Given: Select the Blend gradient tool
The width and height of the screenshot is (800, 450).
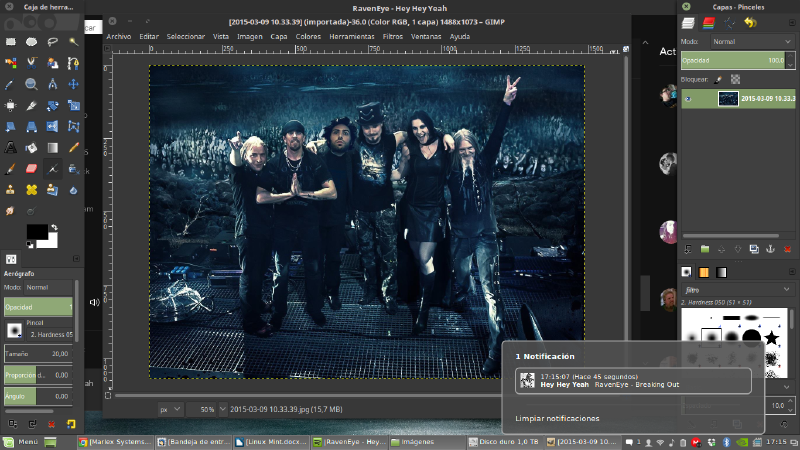Looking at the screenshot, I should [53, 148].
